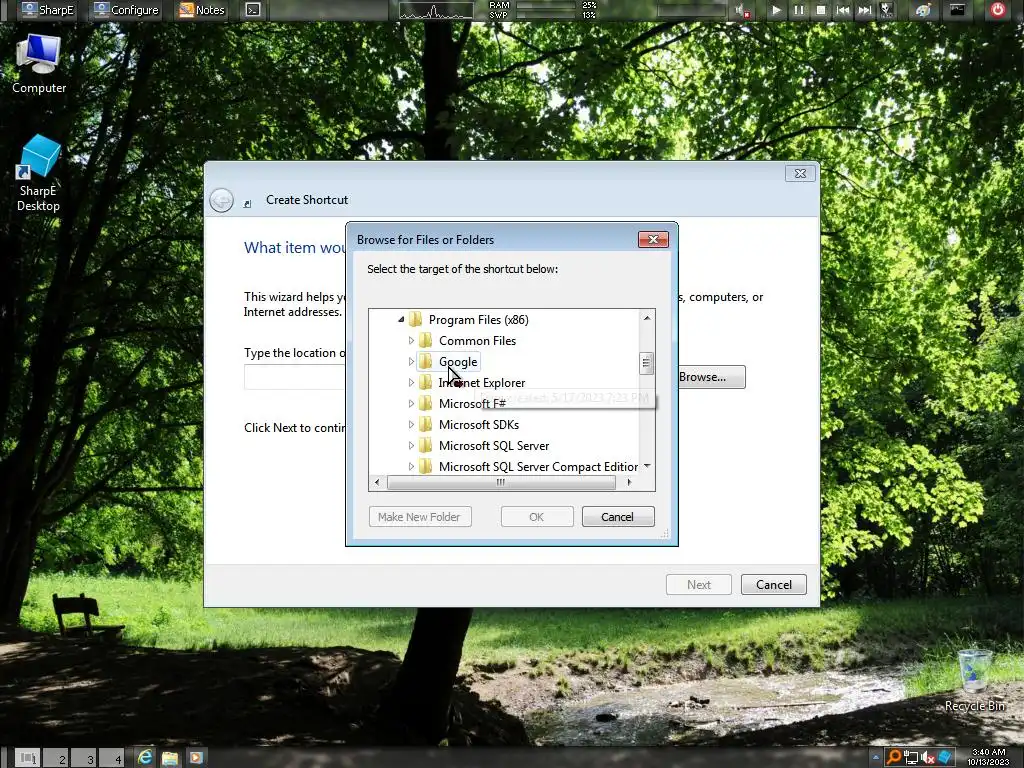The width and height of the screenshot is (1024, 768).
Task: Switch to virtual desktop 2
Action: (56, 758)
